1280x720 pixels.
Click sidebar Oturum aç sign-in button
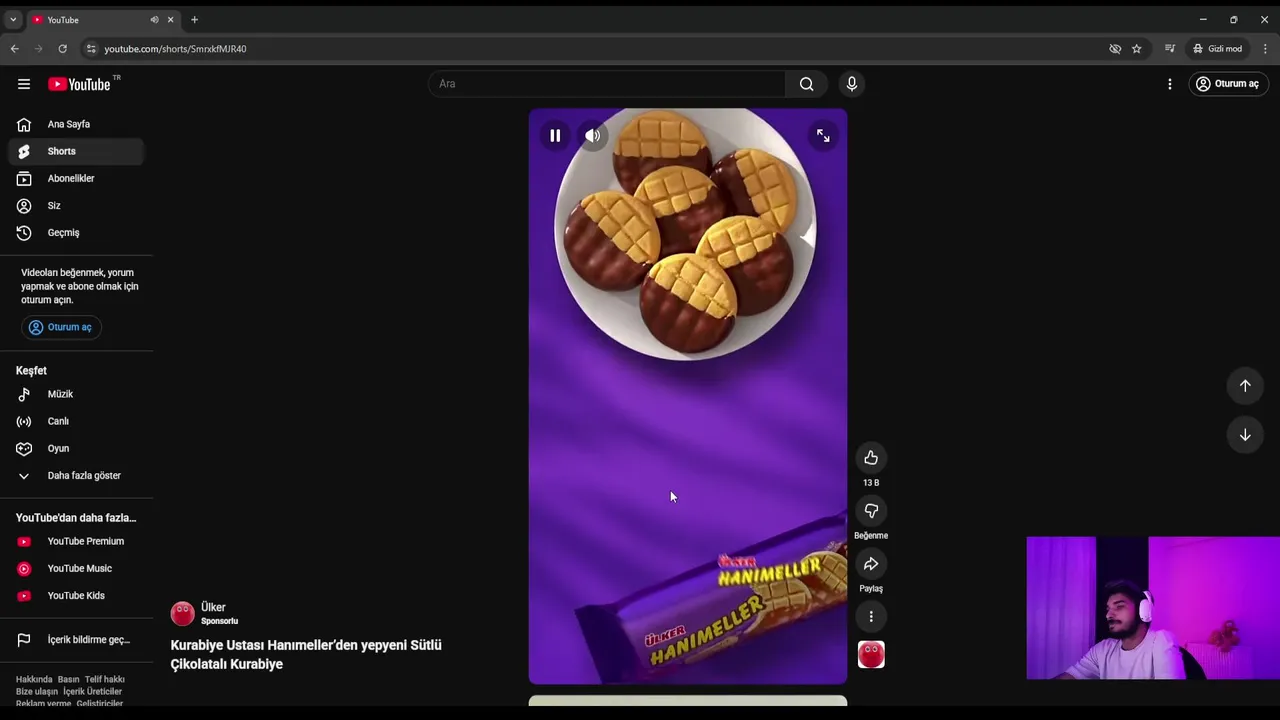click(x=61, y=327)
